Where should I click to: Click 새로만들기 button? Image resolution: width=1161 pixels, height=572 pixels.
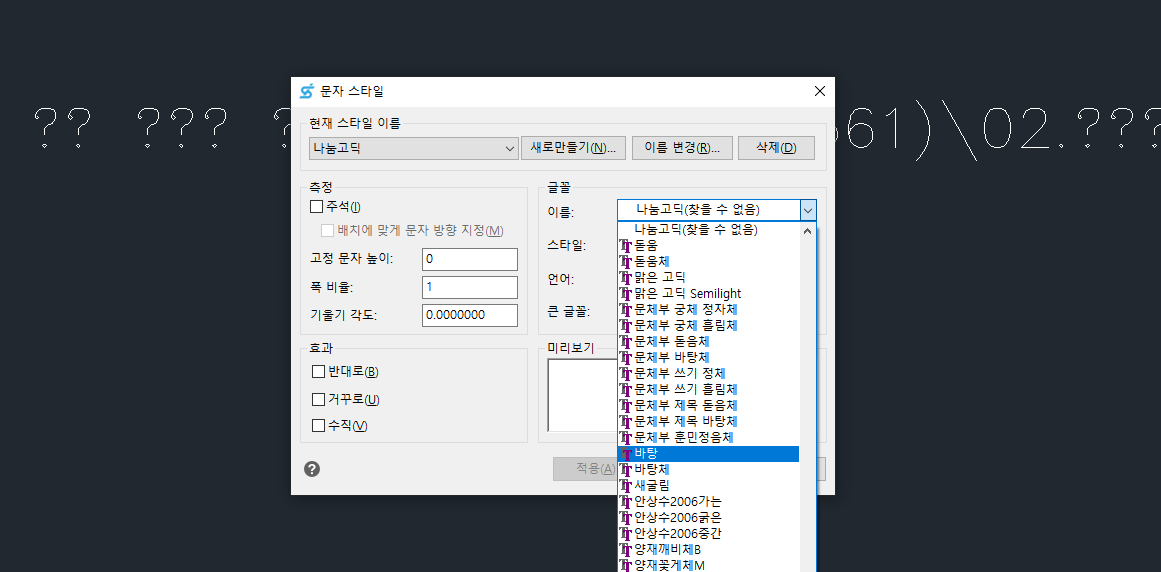click(574, 147)
